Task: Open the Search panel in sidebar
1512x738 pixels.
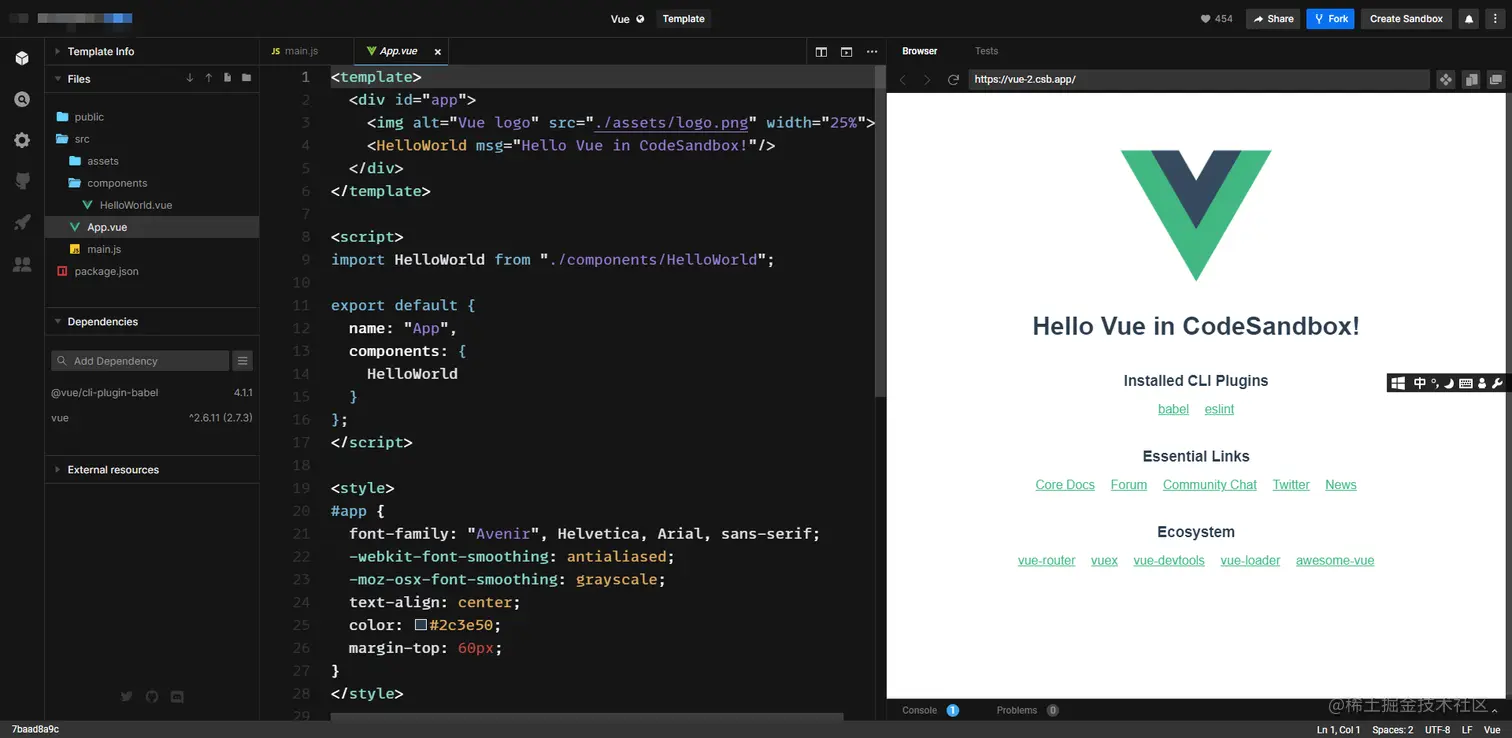Action: (22, 99)
